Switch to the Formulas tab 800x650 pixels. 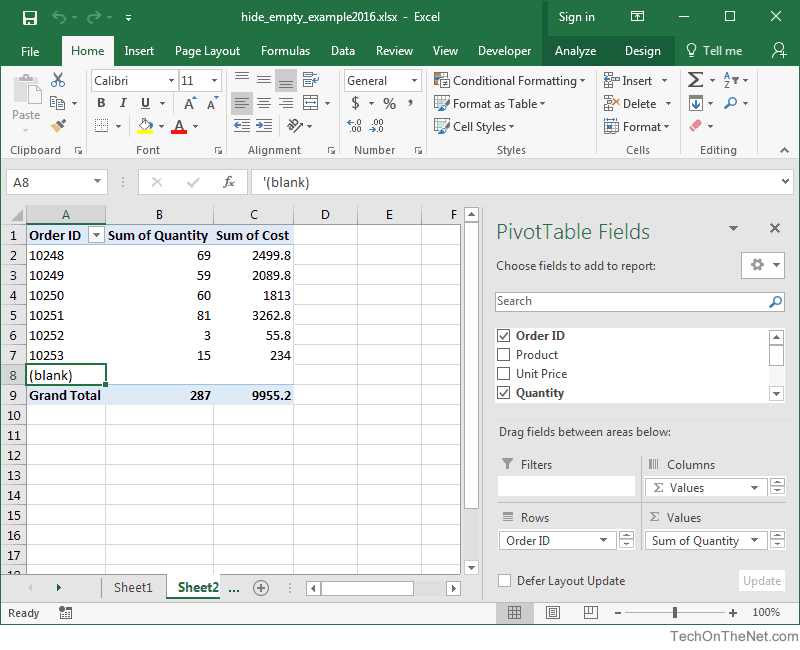click(285, 51)
